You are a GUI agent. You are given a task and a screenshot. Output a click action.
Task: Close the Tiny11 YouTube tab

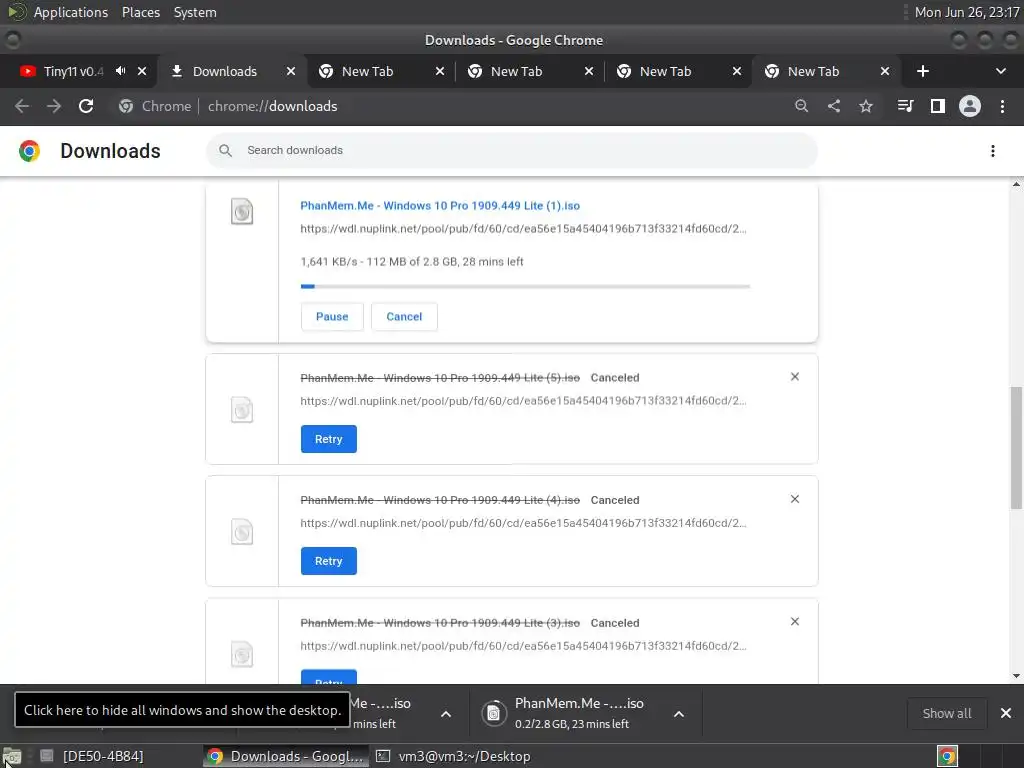(x=142, y=71)
